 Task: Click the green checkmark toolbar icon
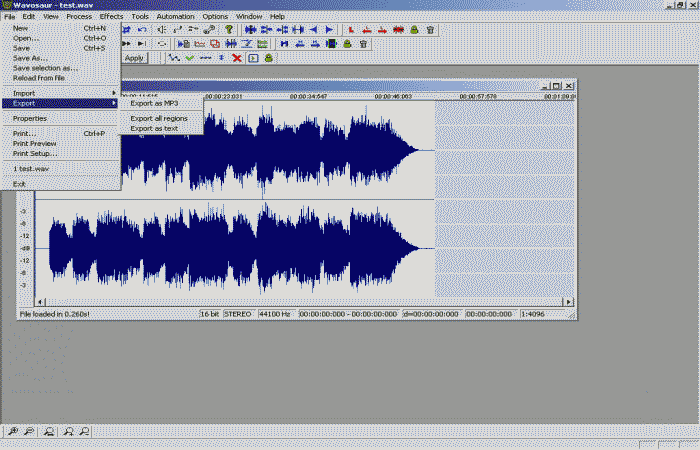[x=189, y=58]
